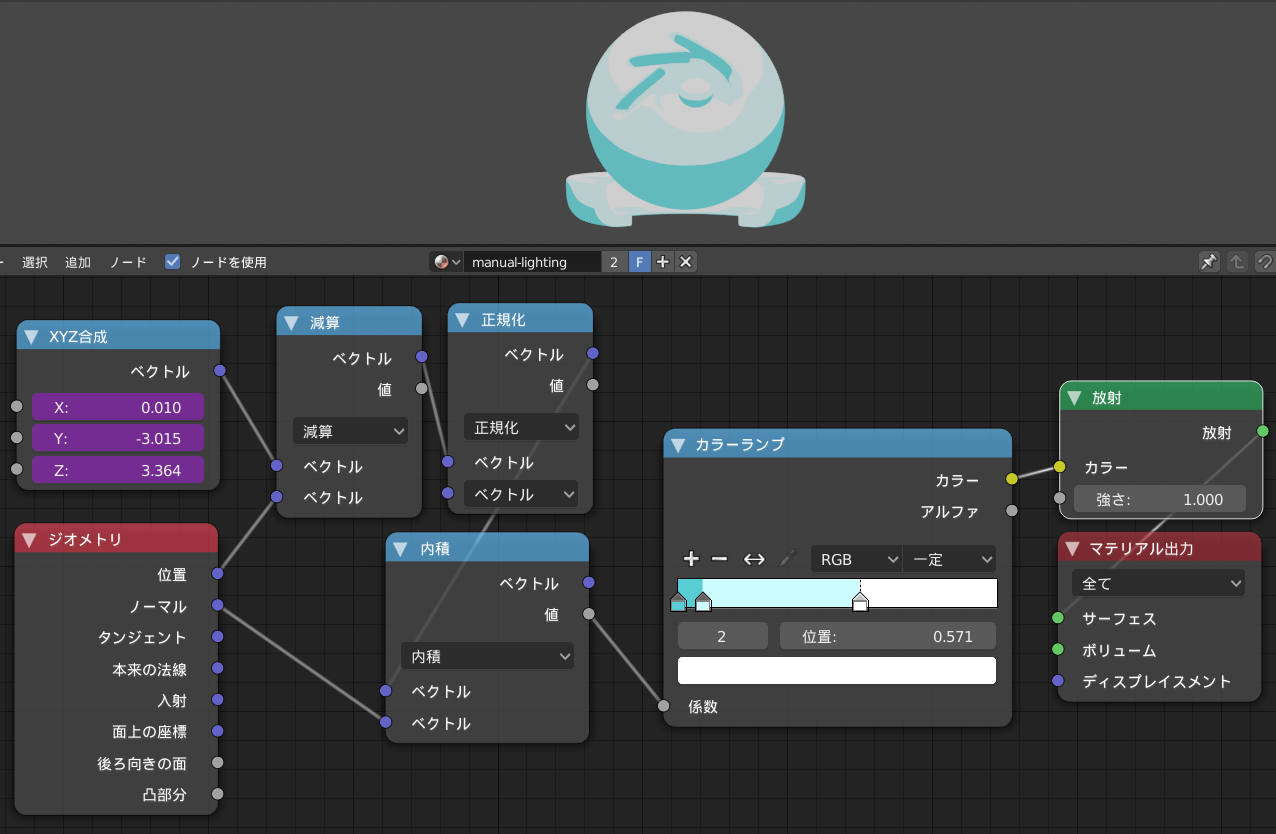Select the light cyan color stop
Viewport: 1276px width, 834px height.
pos(703,602)
